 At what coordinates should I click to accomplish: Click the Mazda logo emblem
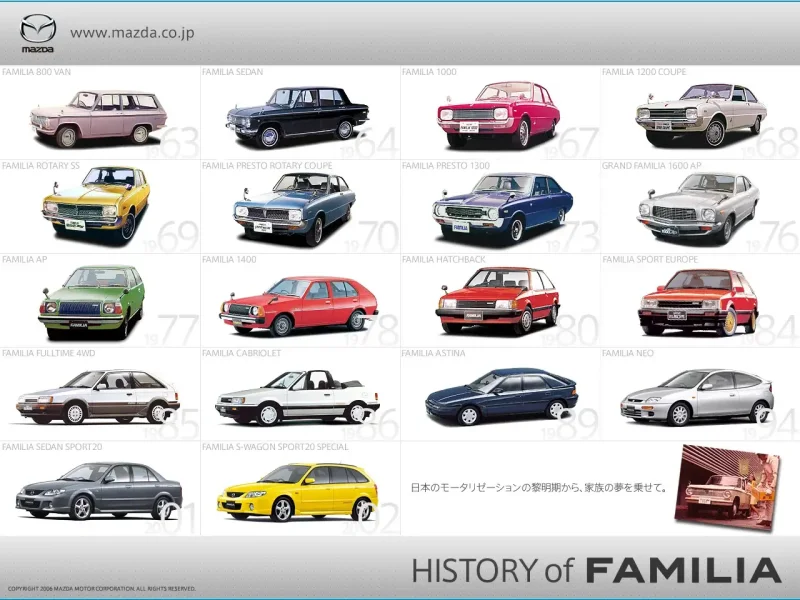click(38, 33)
